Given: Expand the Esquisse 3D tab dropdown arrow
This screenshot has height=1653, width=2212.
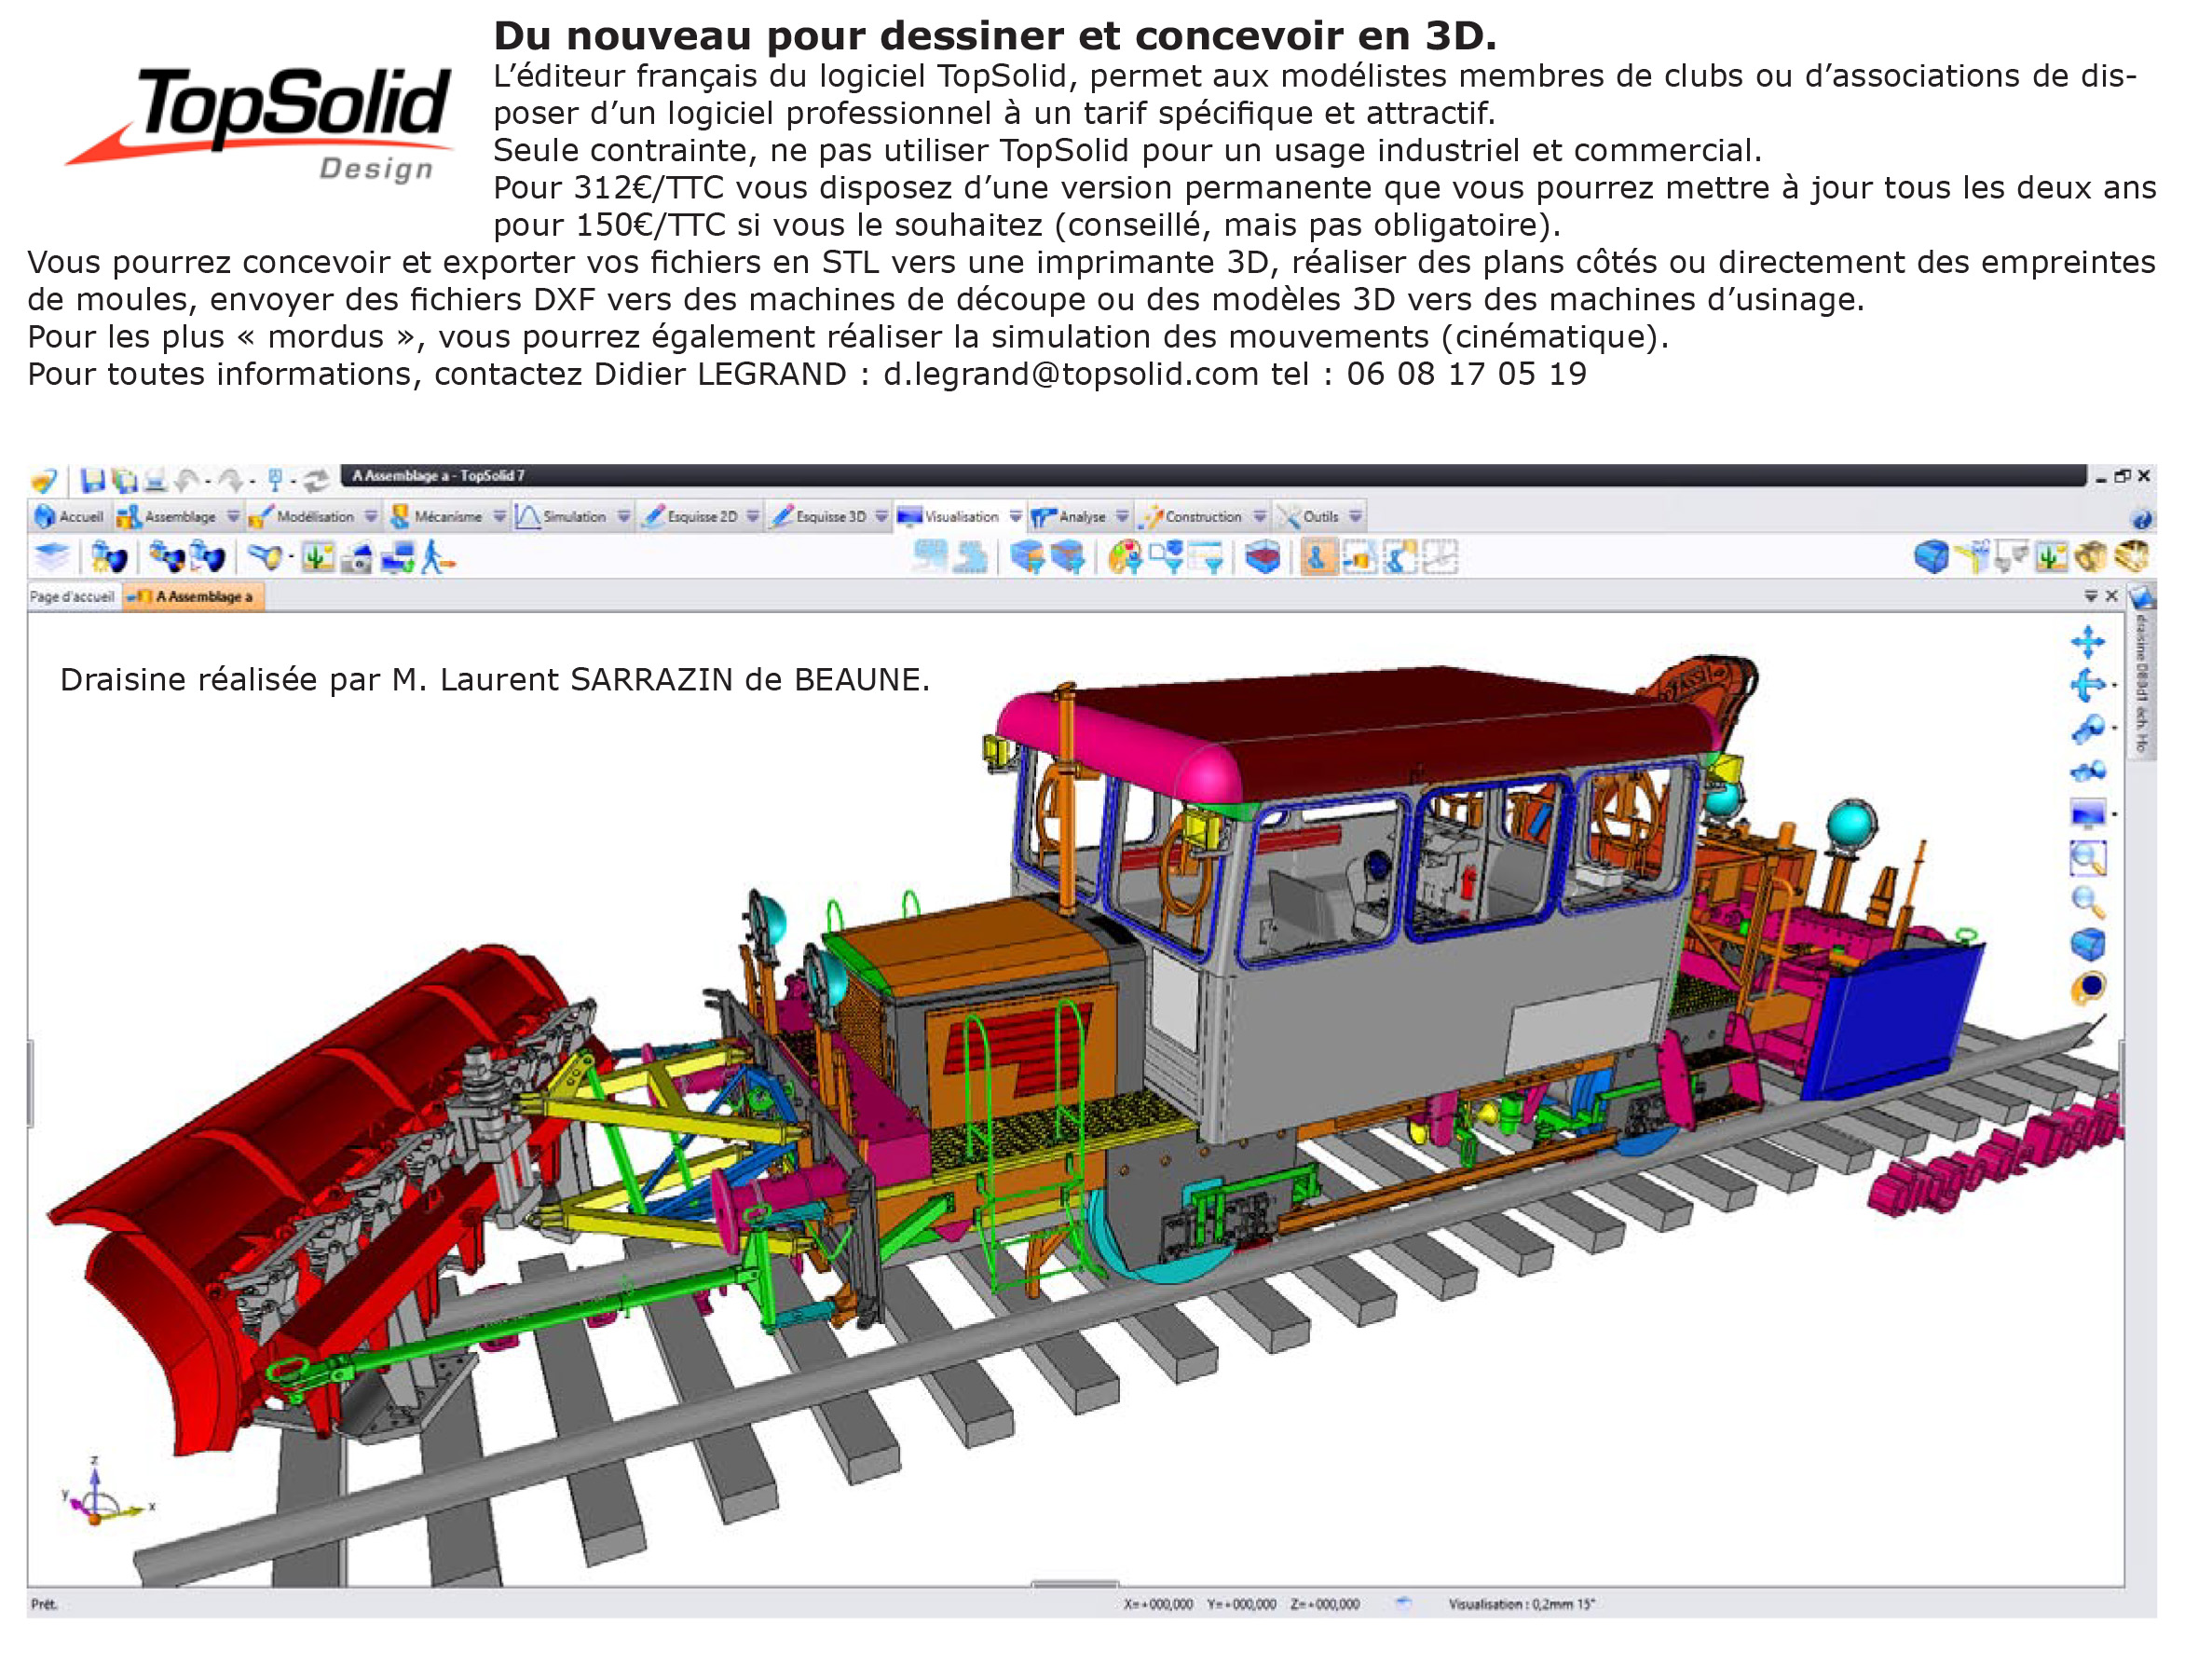Looking at the screenshot, I should pyautogui.click(x=881, y=516).
